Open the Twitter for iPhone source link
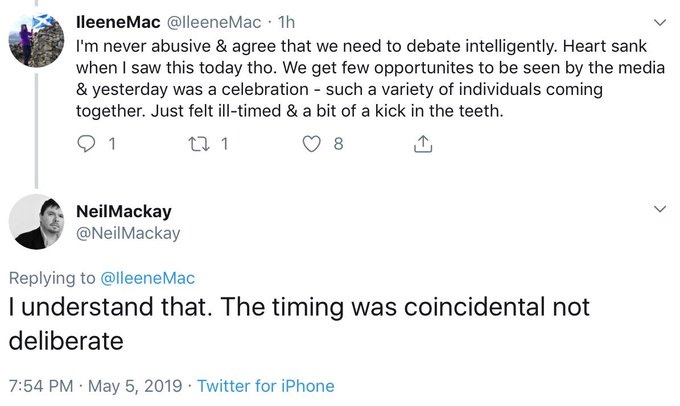The height and width of the screenshot is (406, 680). pyautogui.click(x=266, y=386)
